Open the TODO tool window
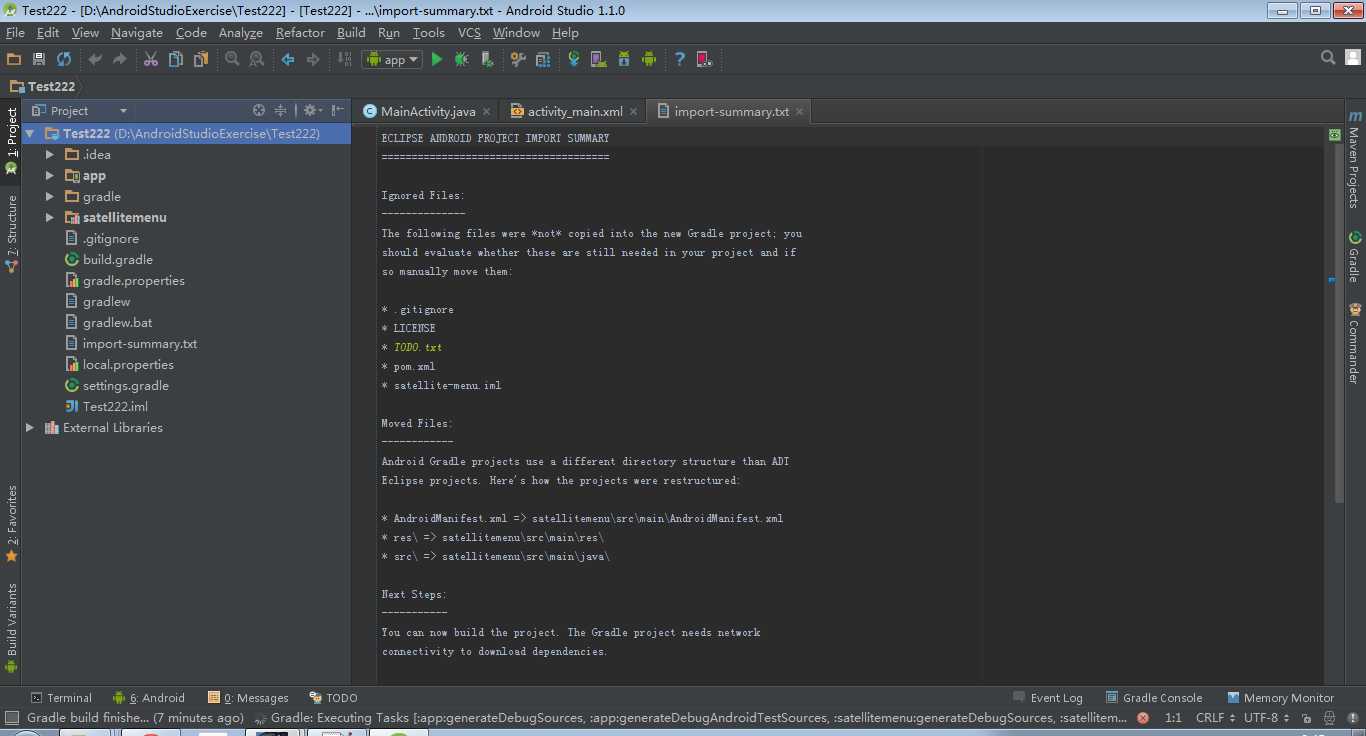Screen dimensions: 1366x736 pos(333,698)
